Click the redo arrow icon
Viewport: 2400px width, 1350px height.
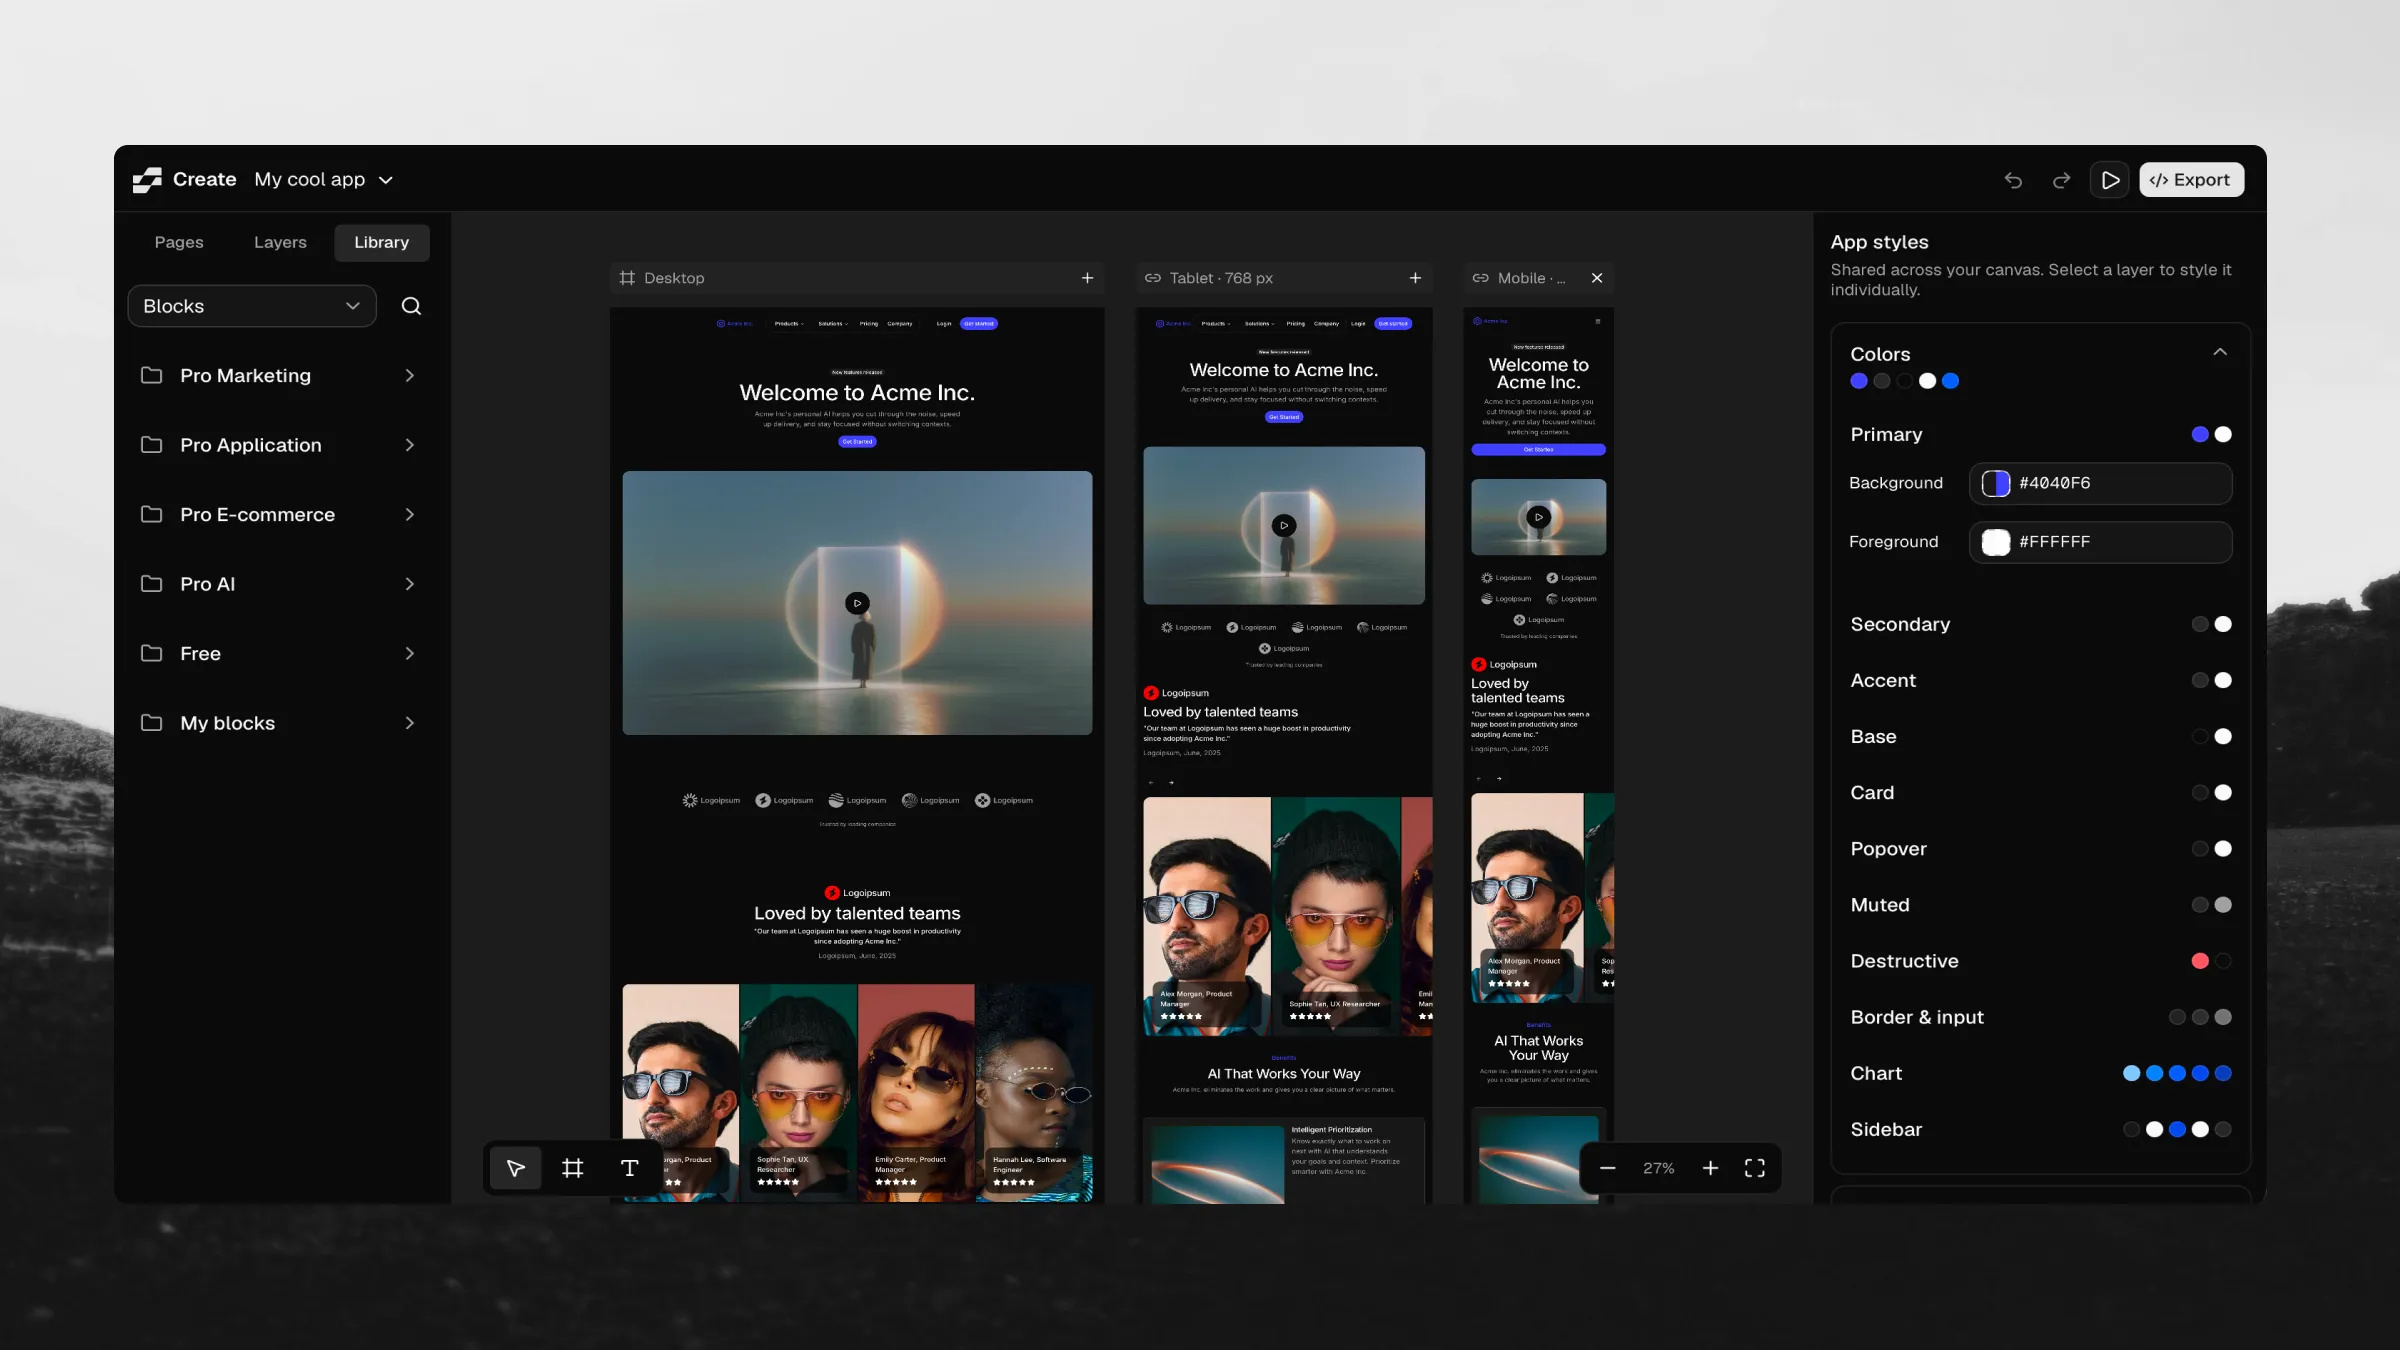pos(2061,180)
